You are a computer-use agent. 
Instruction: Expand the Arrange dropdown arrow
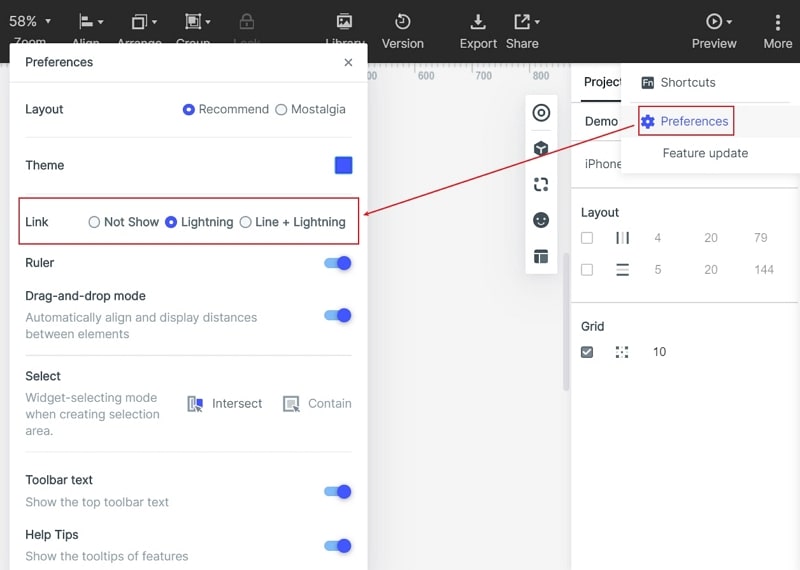tap(155, 22)
